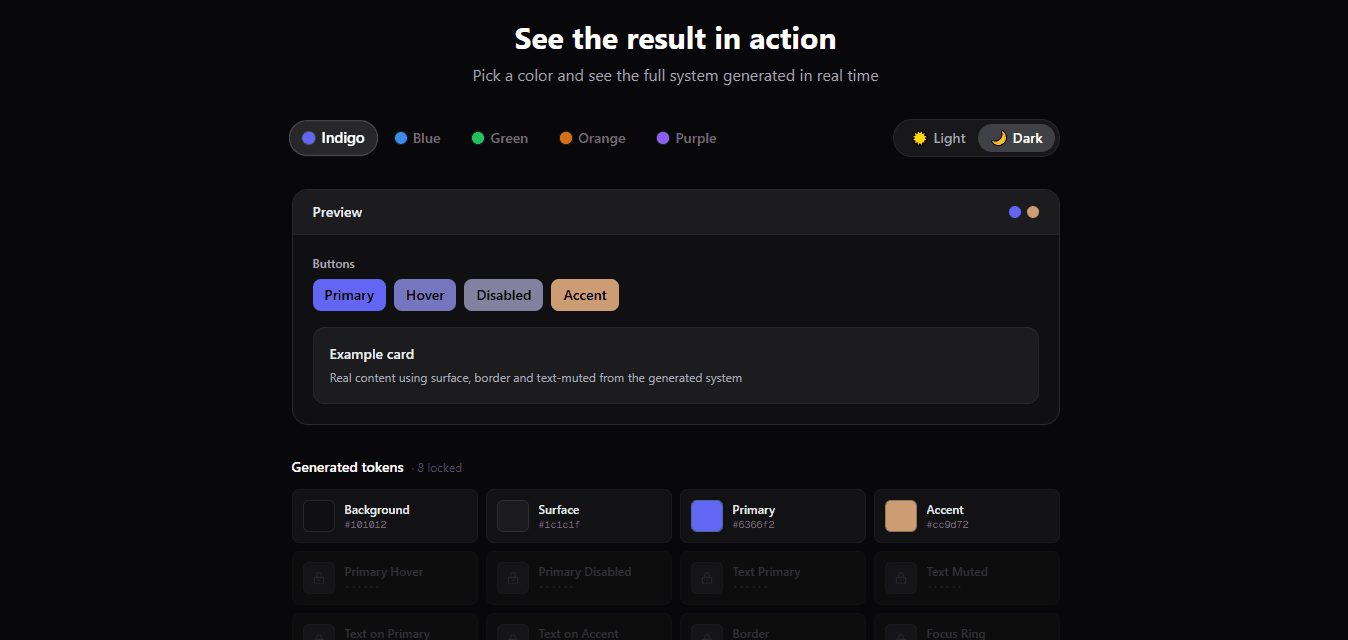This screenshot has width=1348, height=640.
Task: Click the lock icon on Primary Disabled token
Action: (512, 577)
